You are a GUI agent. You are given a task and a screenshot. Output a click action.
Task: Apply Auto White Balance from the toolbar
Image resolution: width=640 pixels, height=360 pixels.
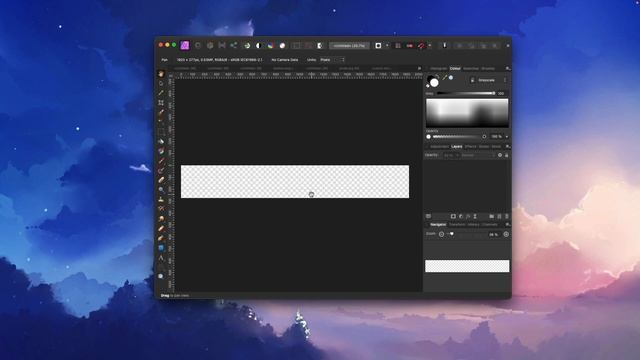[x=282, y=46]
